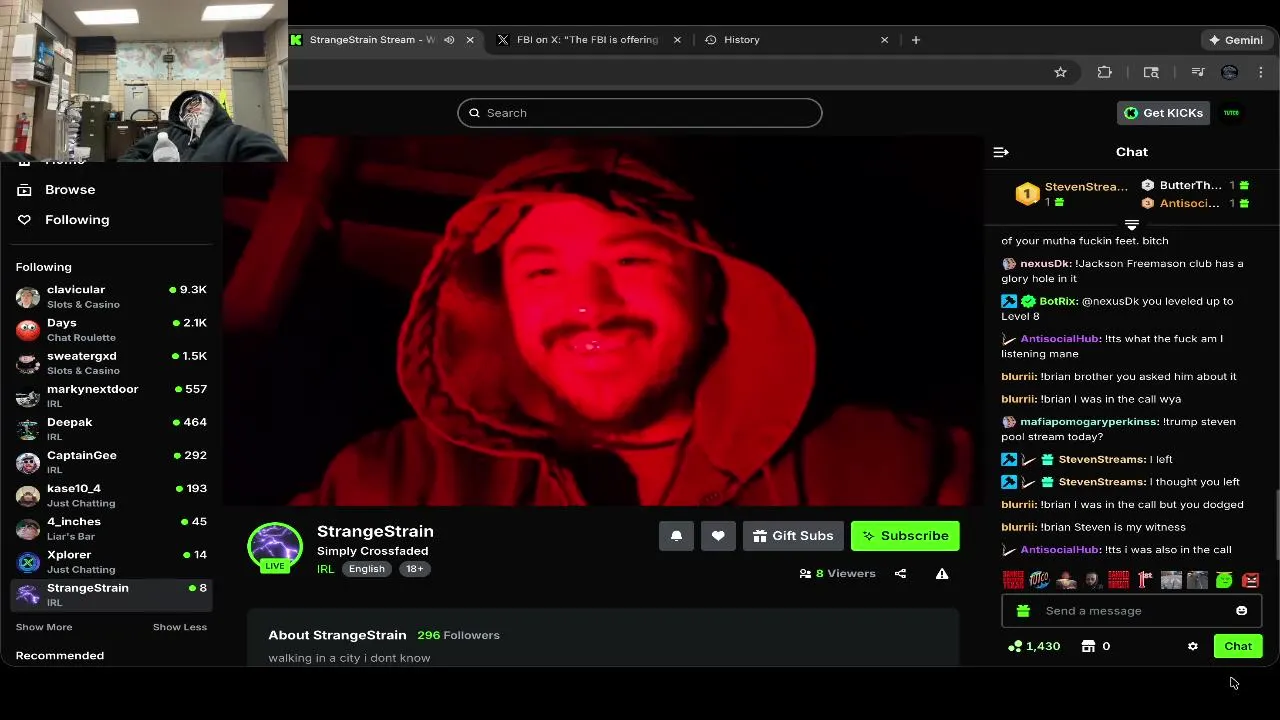Screen dimensions: 1280x720
Task: Click the English language tag
Action: (366, 569)
